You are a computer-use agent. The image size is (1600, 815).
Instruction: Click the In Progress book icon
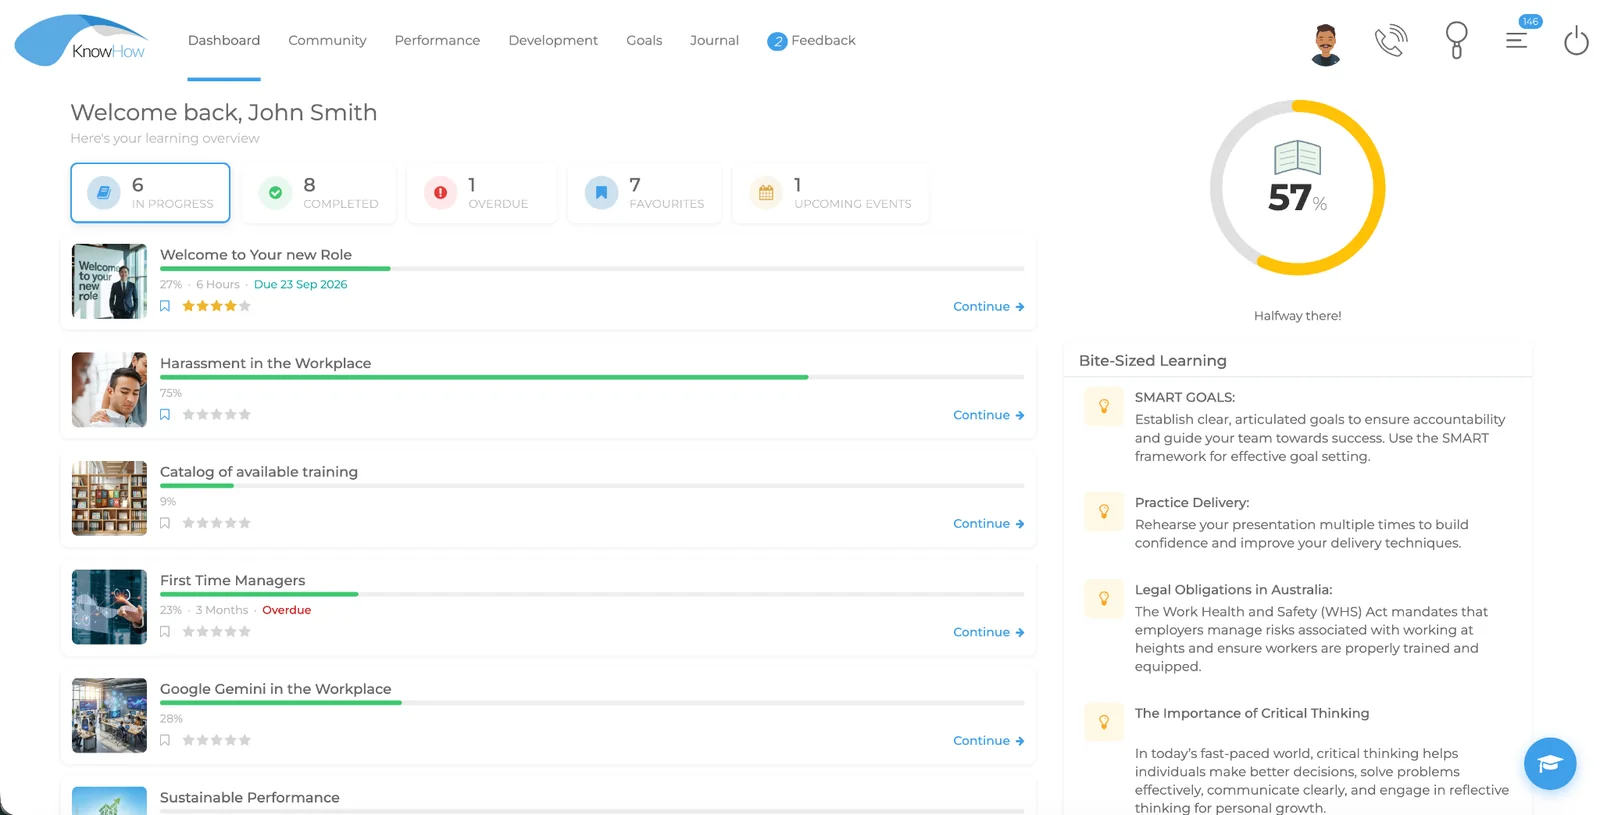[x=104, y=193]
